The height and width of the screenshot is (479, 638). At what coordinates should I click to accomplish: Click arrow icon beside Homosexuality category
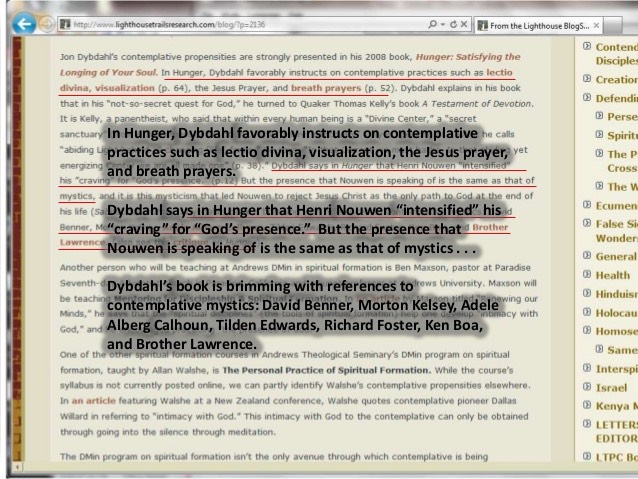coord(587,330)
